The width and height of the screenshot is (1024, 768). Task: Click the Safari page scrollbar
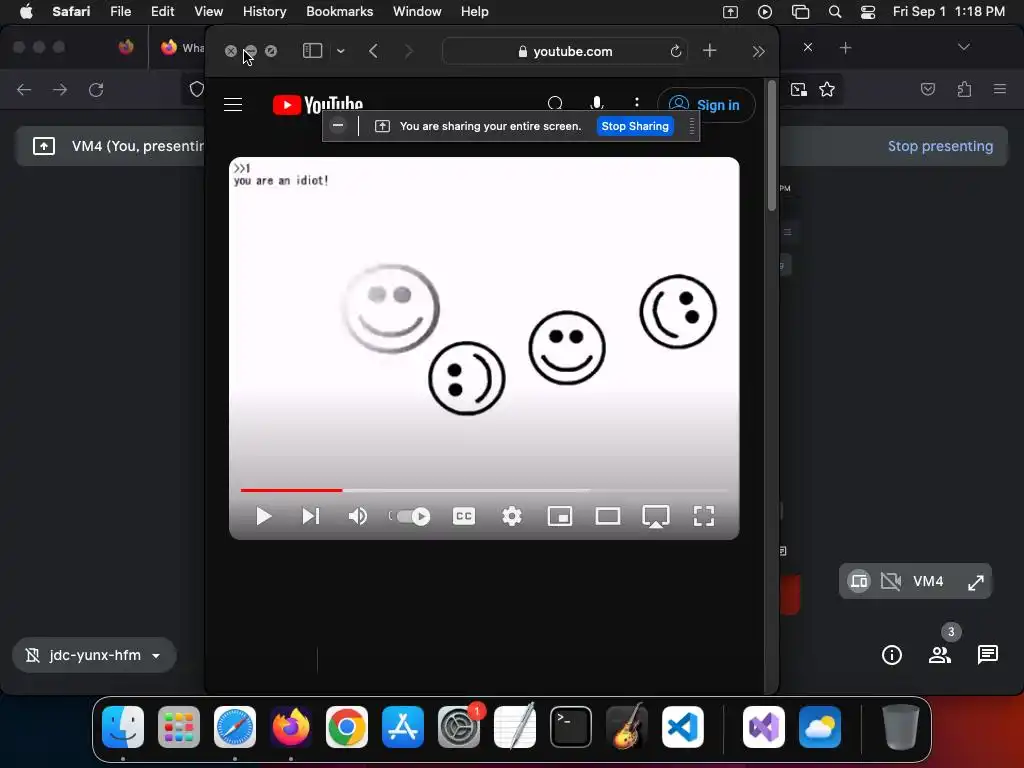point(772,146)
